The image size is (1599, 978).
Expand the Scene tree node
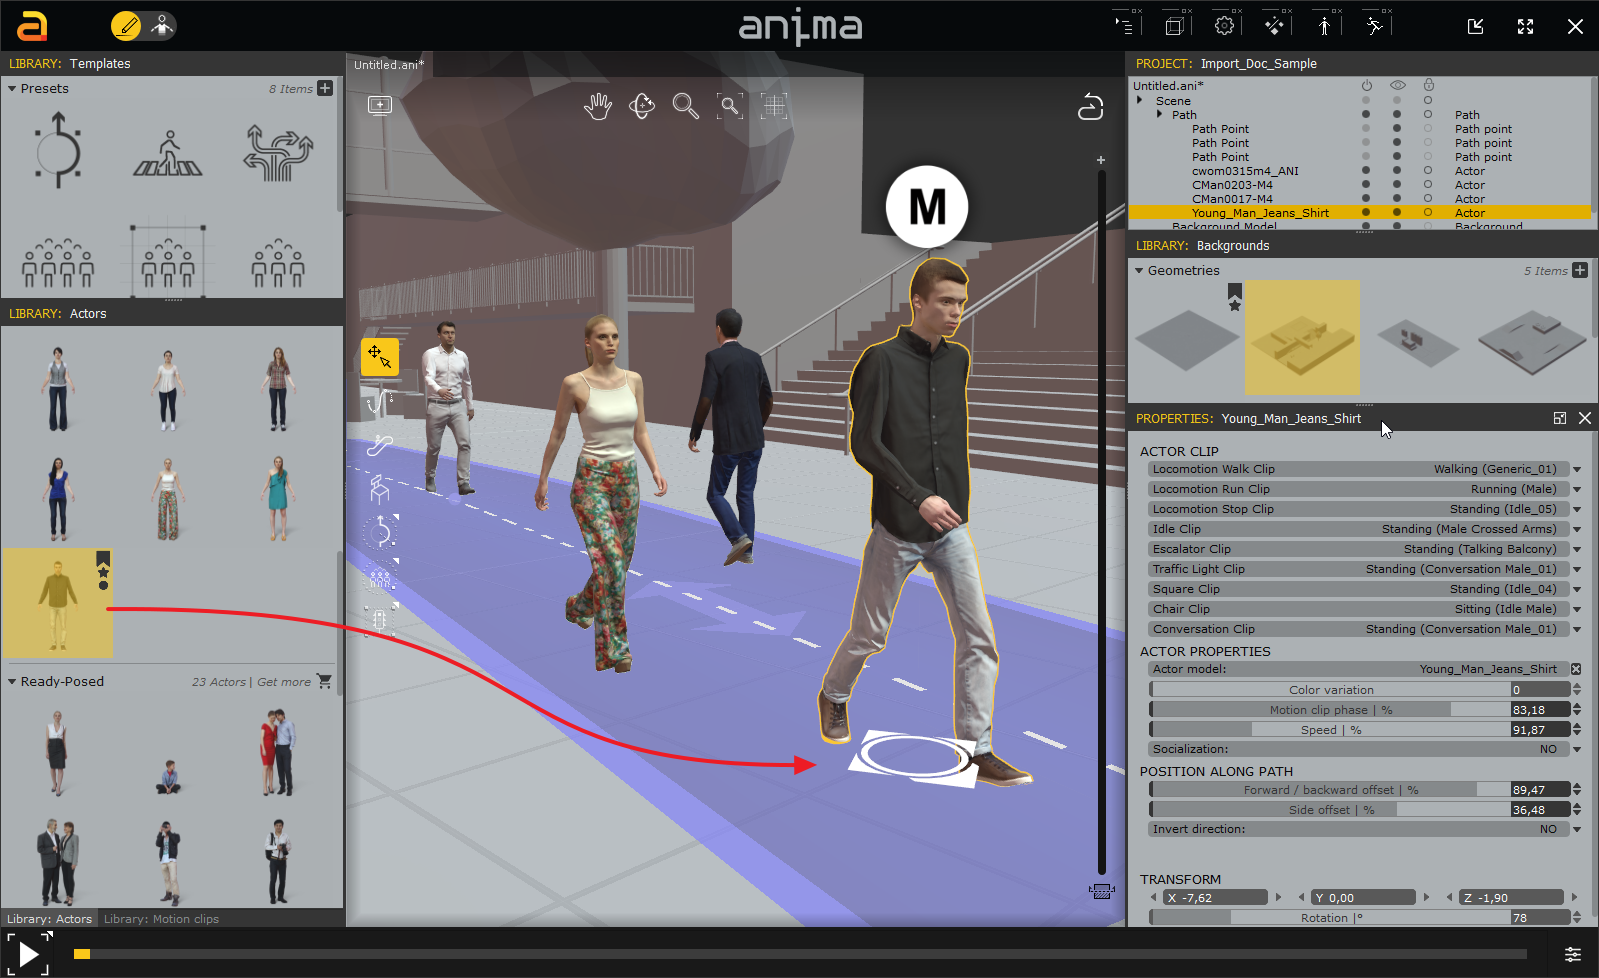(x=1140, y=100)
